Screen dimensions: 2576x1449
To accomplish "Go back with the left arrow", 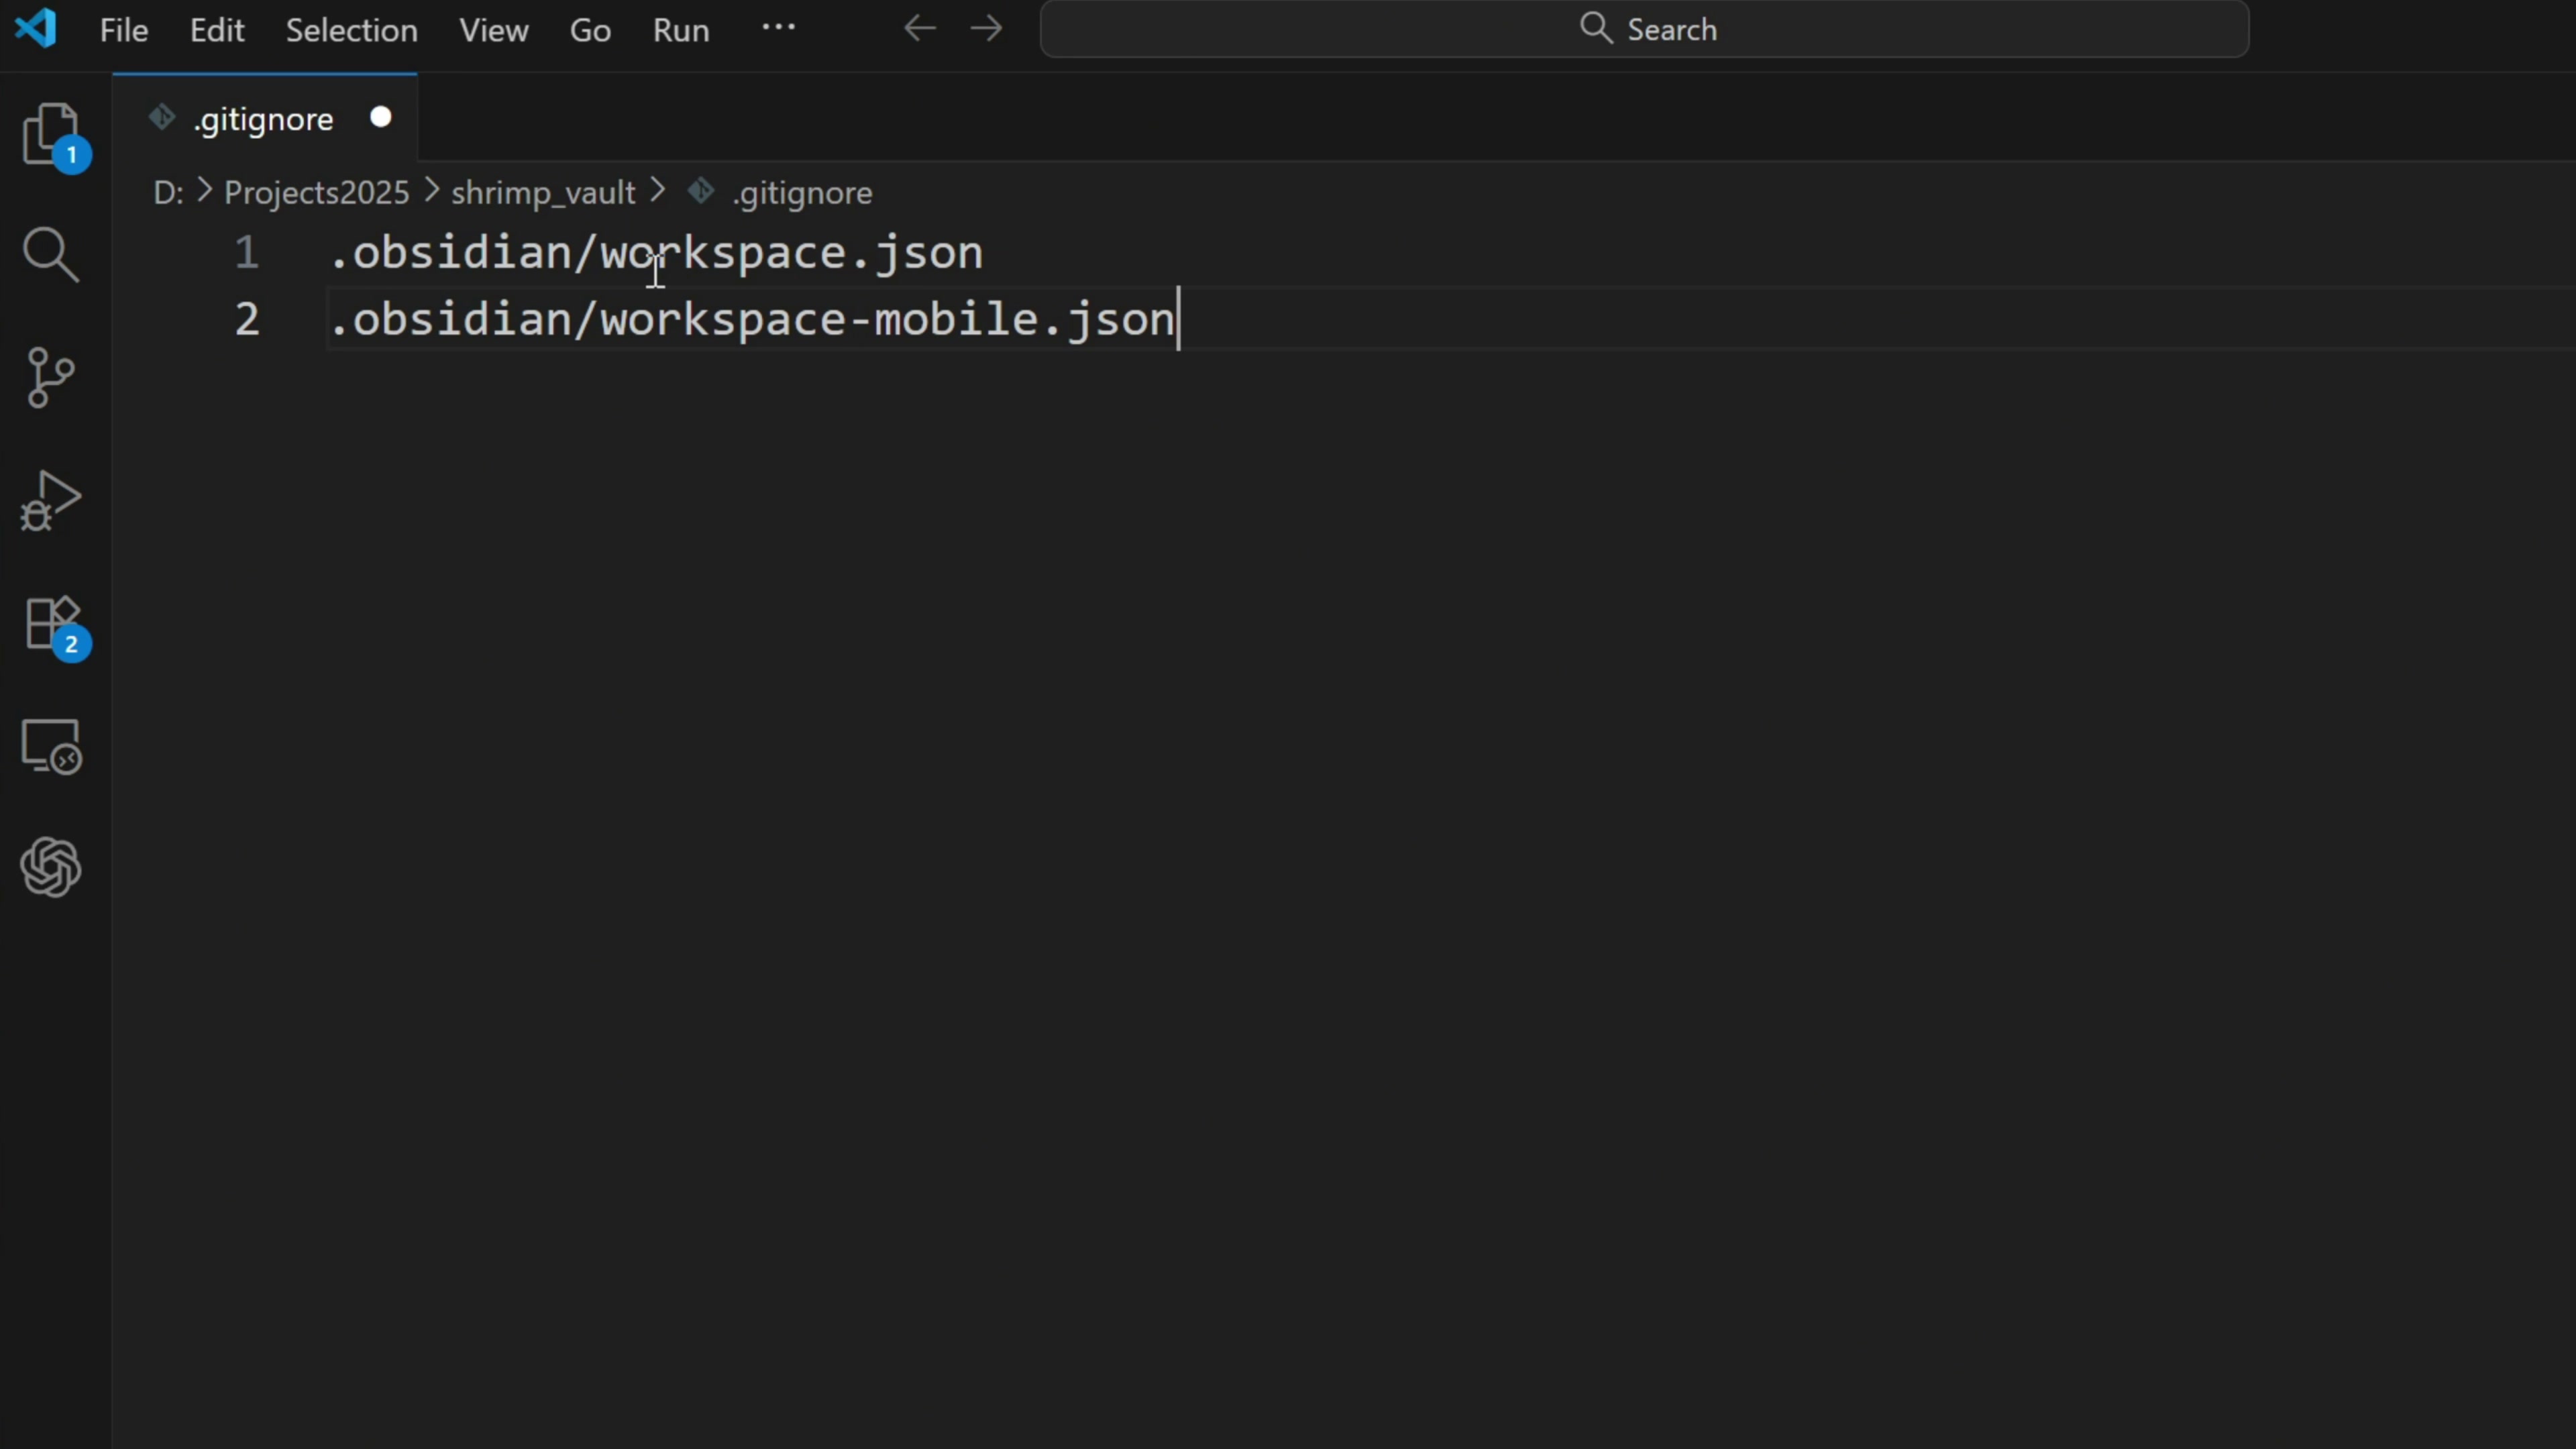I will [x=919, y=29].
